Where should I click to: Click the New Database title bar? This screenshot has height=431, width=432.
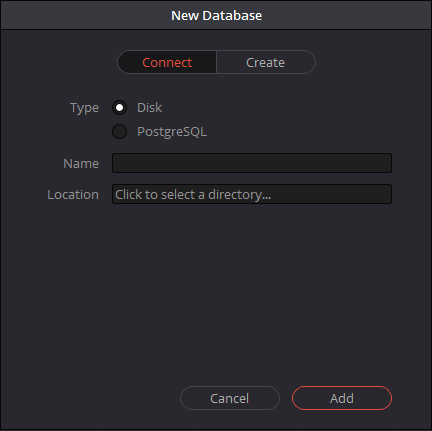tap(216, 15)
